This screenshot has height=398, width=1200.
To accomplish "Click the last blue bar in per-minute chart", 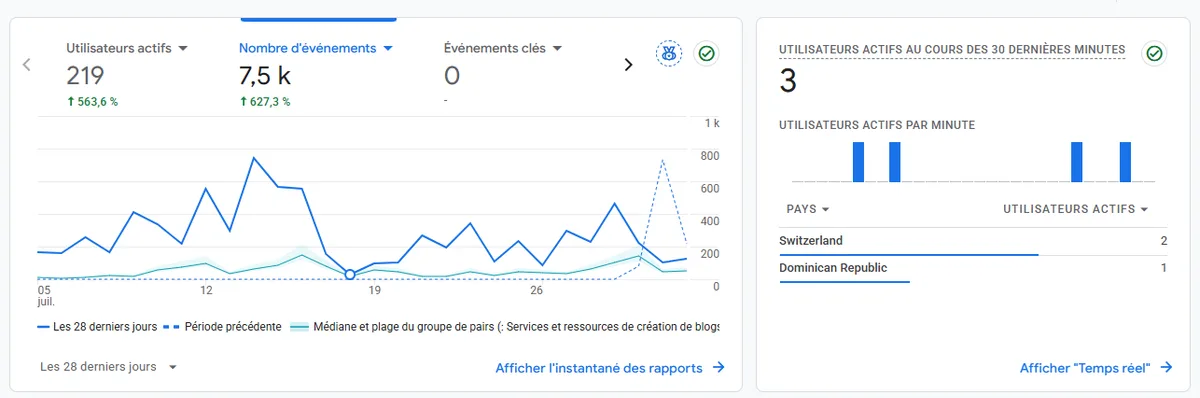I will 1125,162.
